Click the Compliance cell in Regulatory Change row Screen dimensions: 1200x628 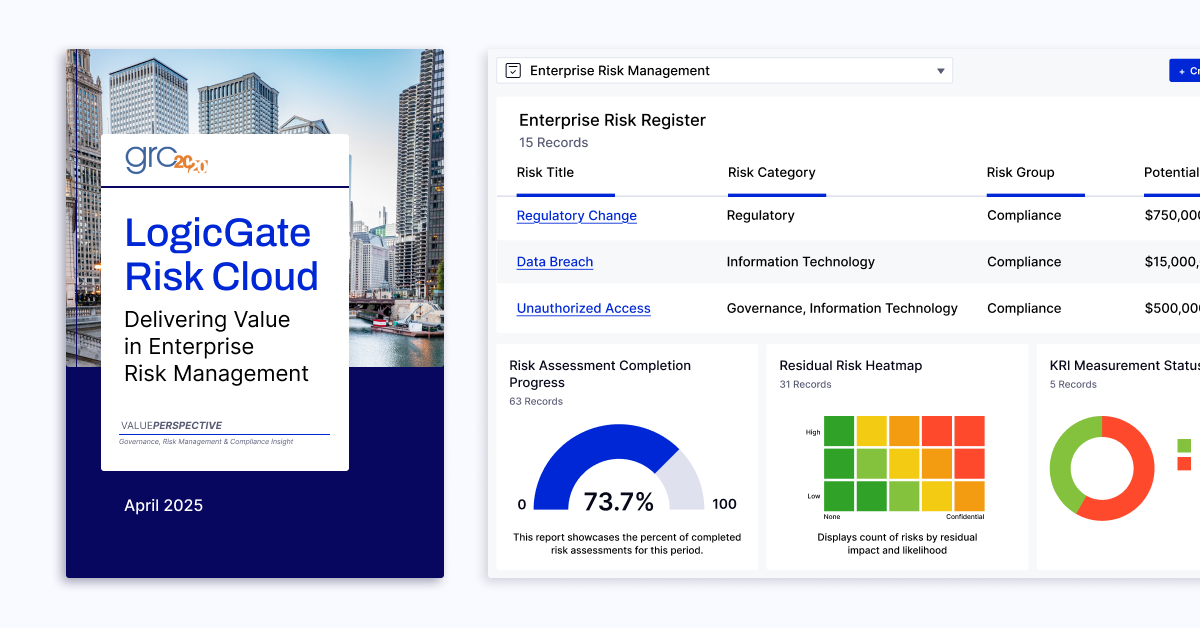(x=1024, y=215)
